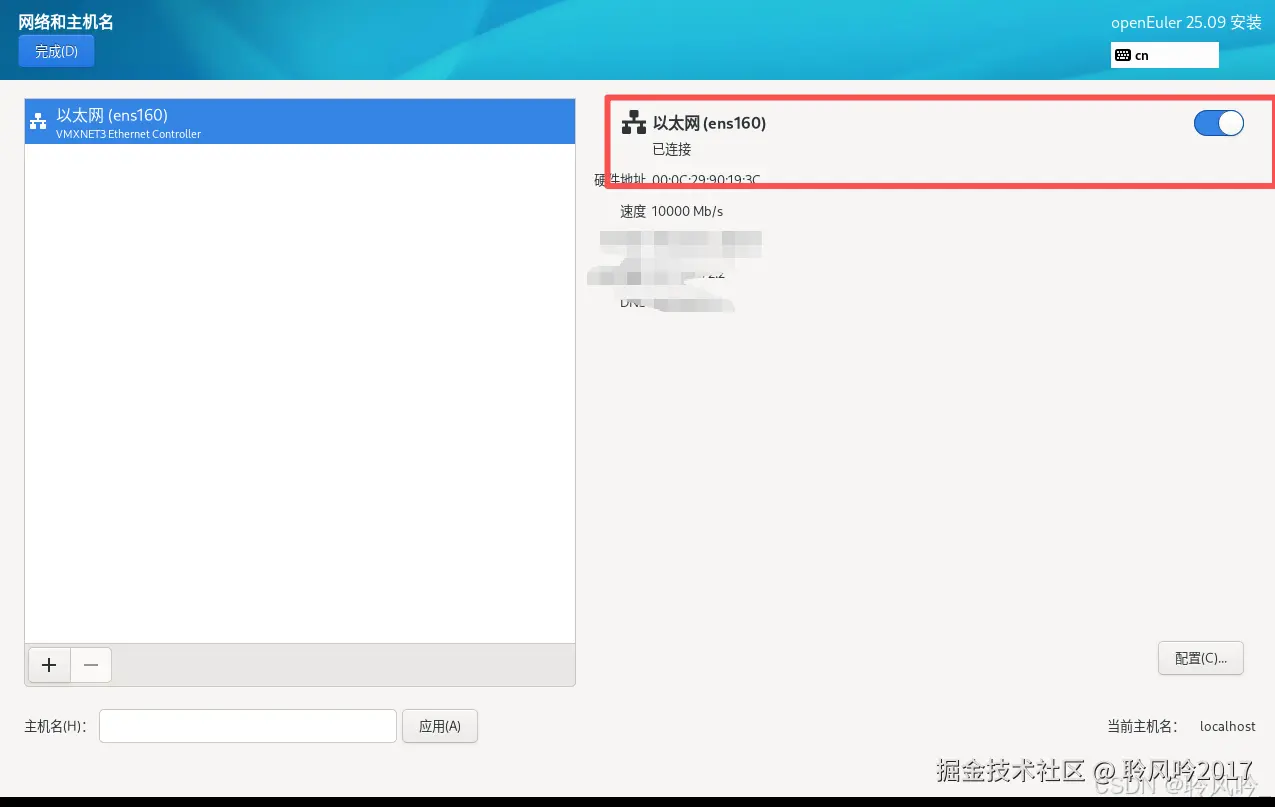Focus the 主机名(H) hostname text field
This screenshot has width=1275, height=807.
pos(248,726)
